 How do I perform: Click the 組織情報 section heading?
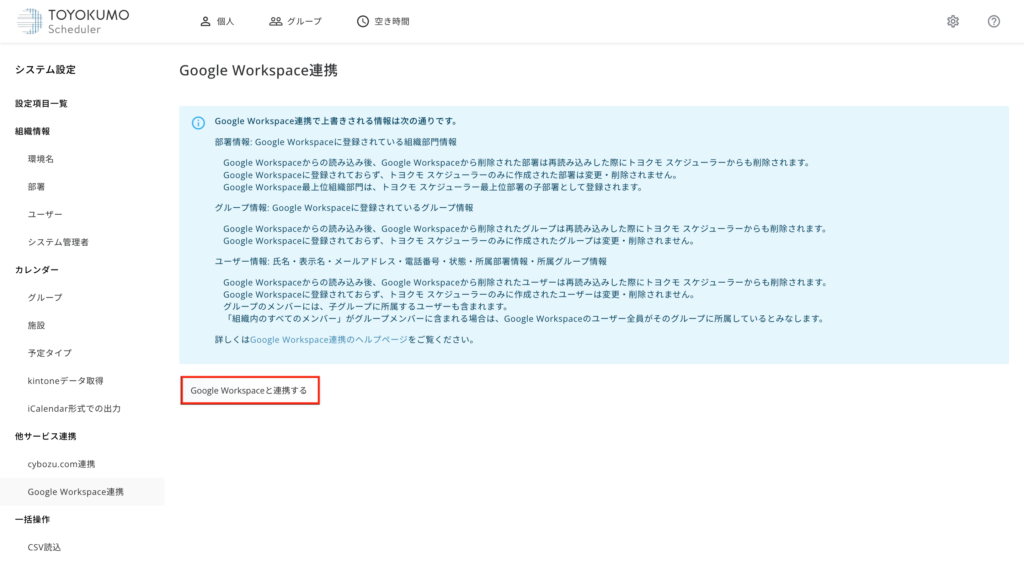[x=33, y=131]
